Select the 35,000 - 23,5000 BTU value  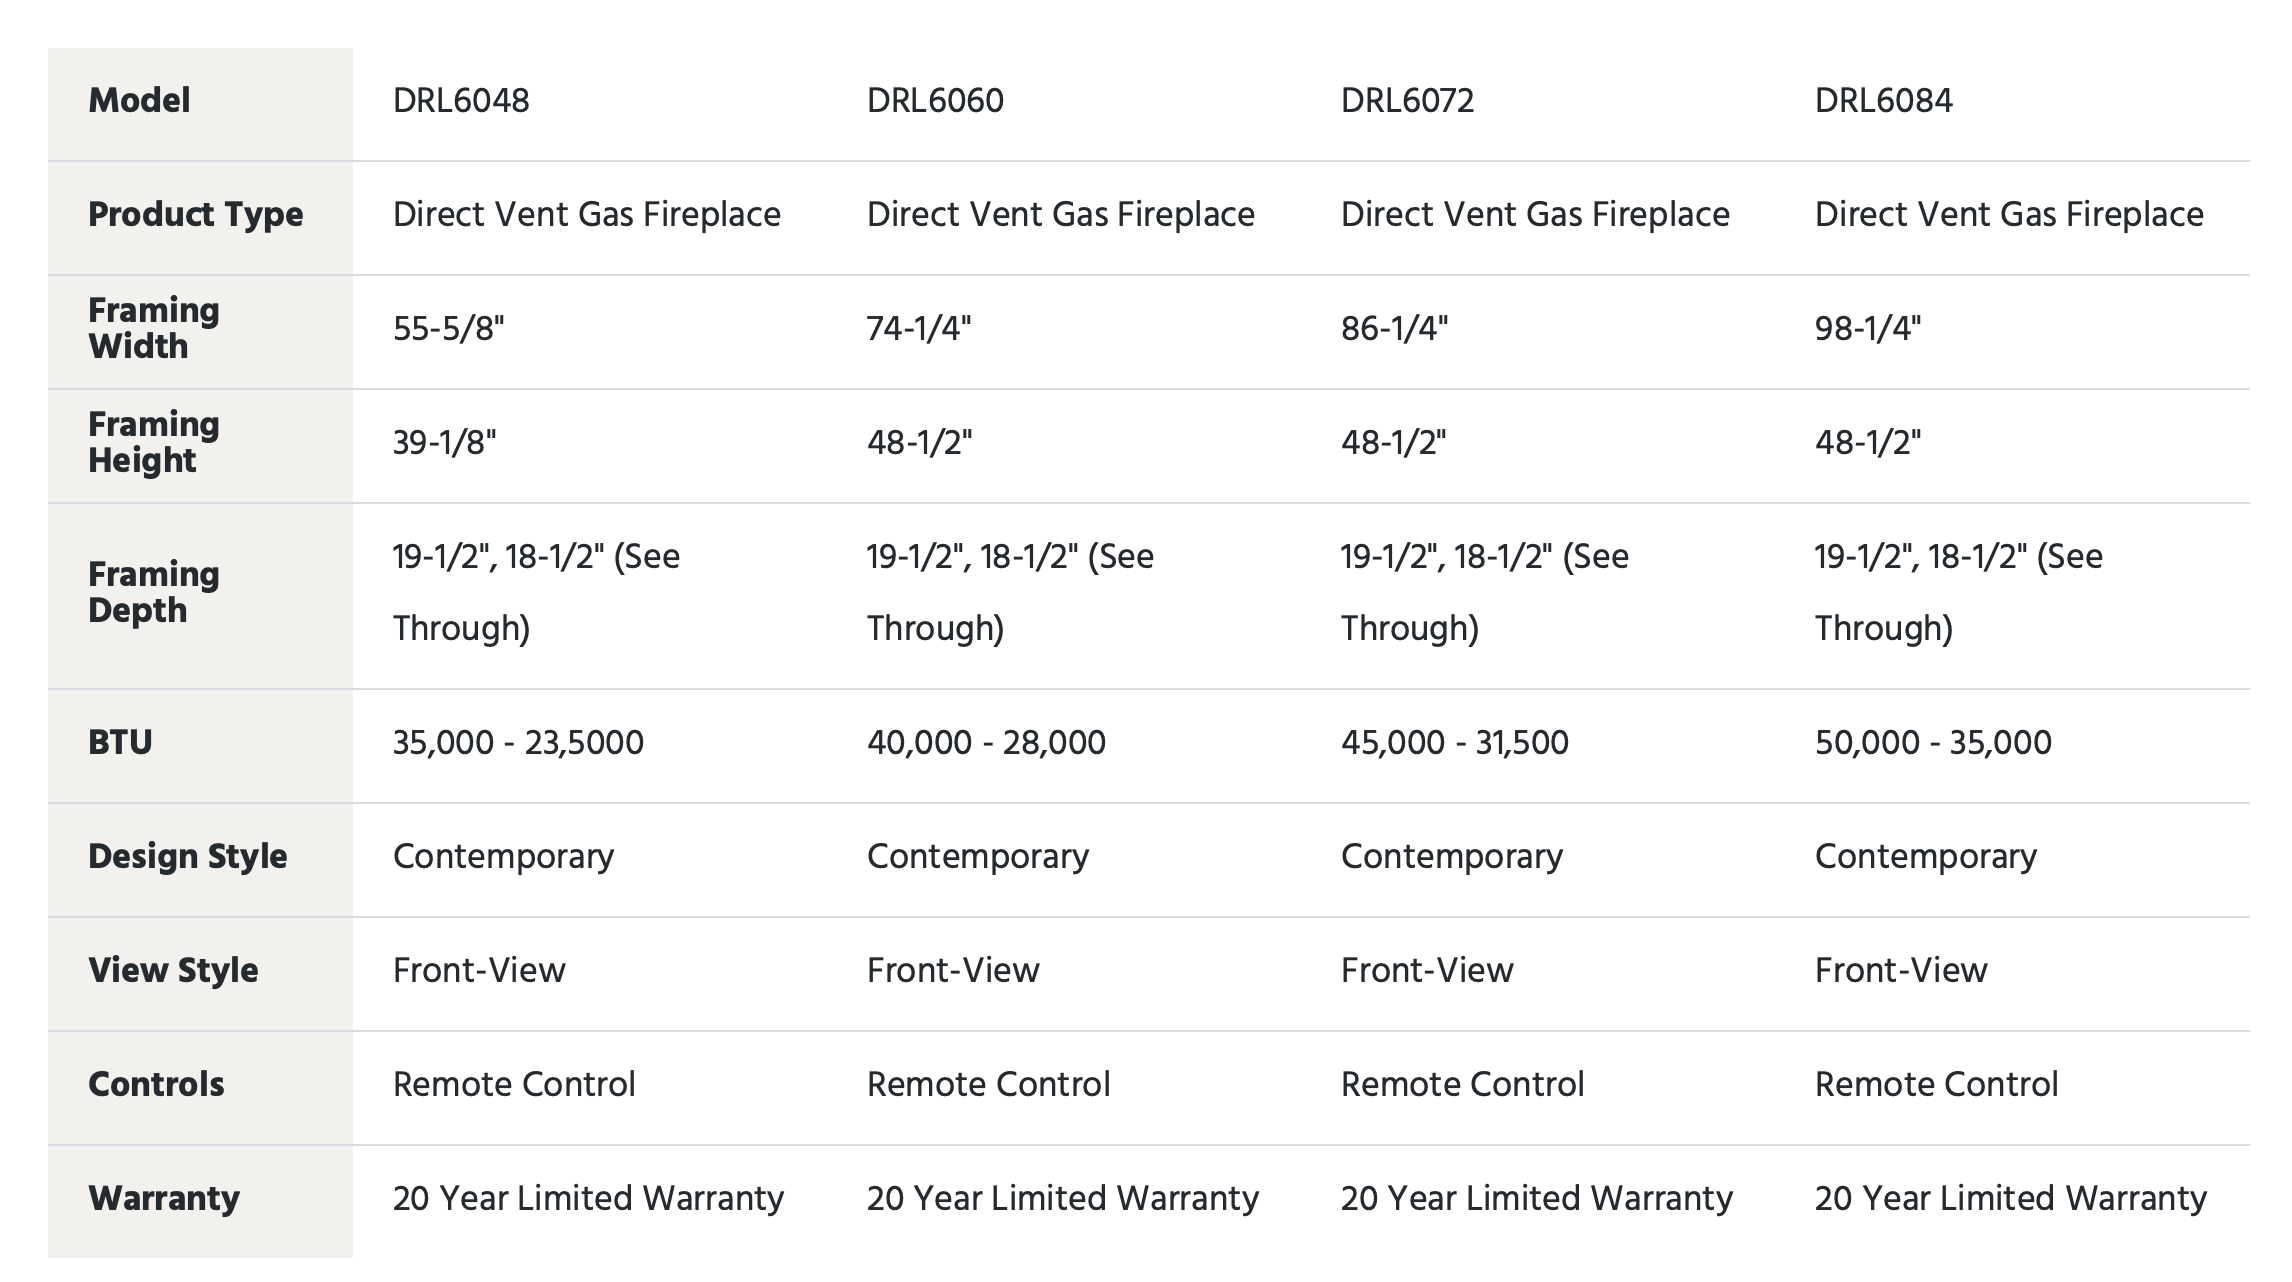pyautogui.click(x=518, y=743)
